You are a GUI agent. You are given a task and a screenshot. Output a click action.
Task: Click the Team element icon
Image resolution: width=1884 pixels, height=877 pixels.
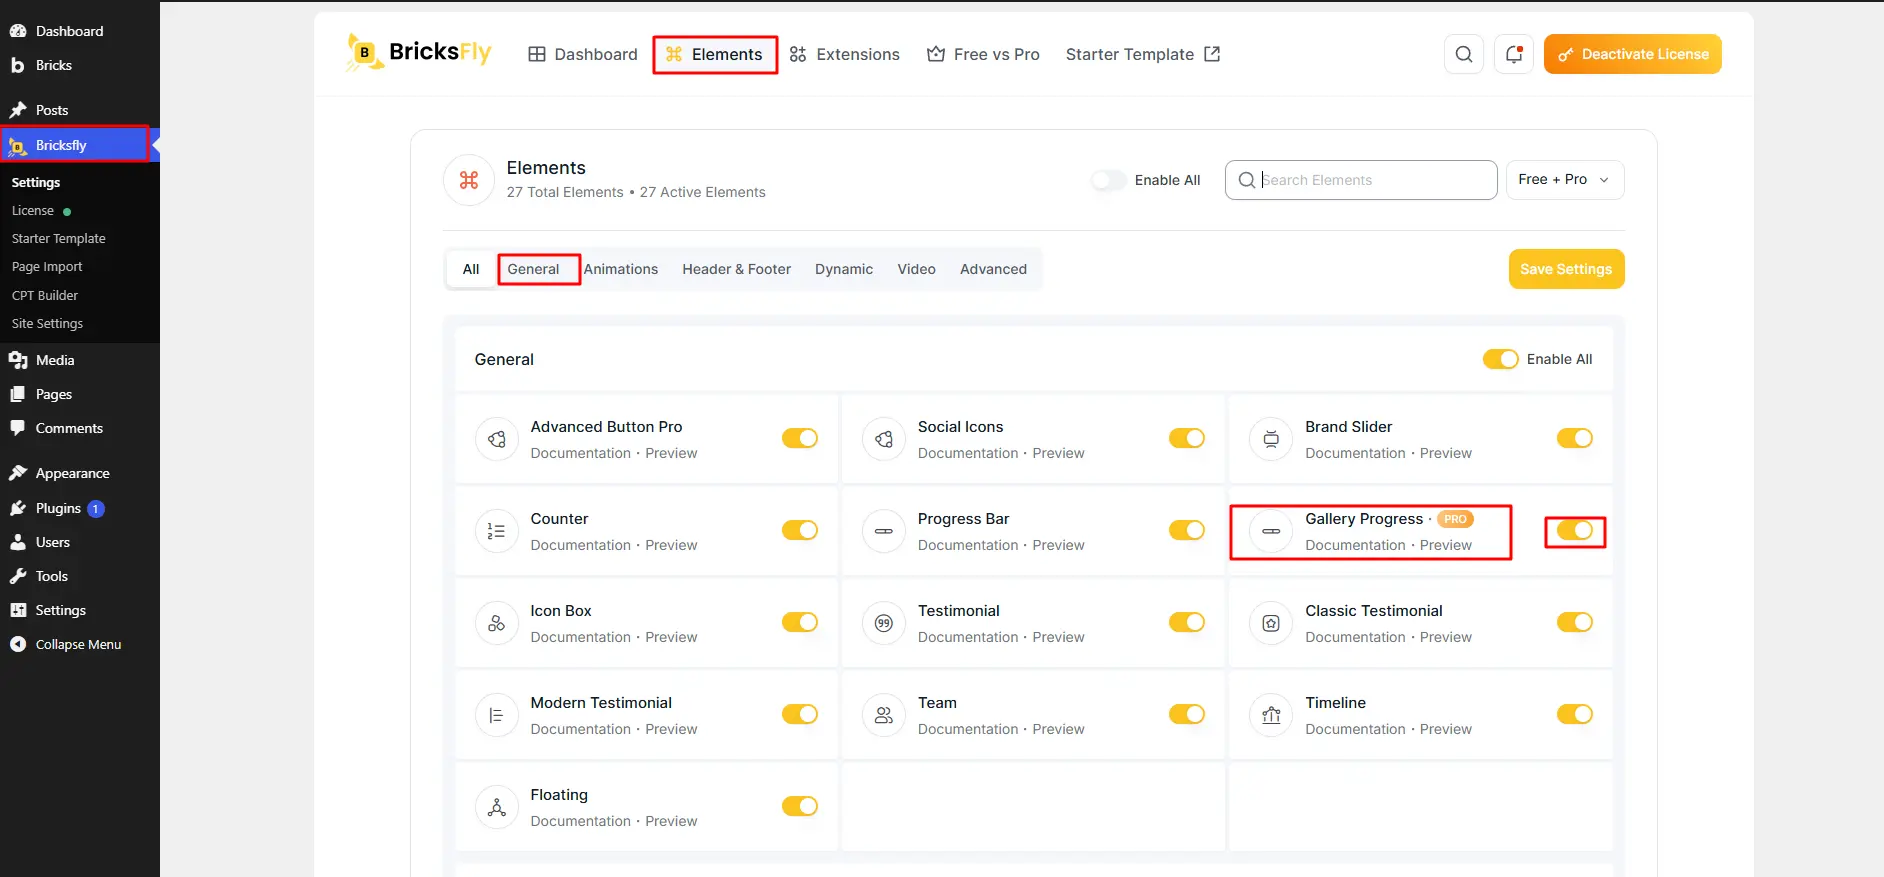[883, 715]
